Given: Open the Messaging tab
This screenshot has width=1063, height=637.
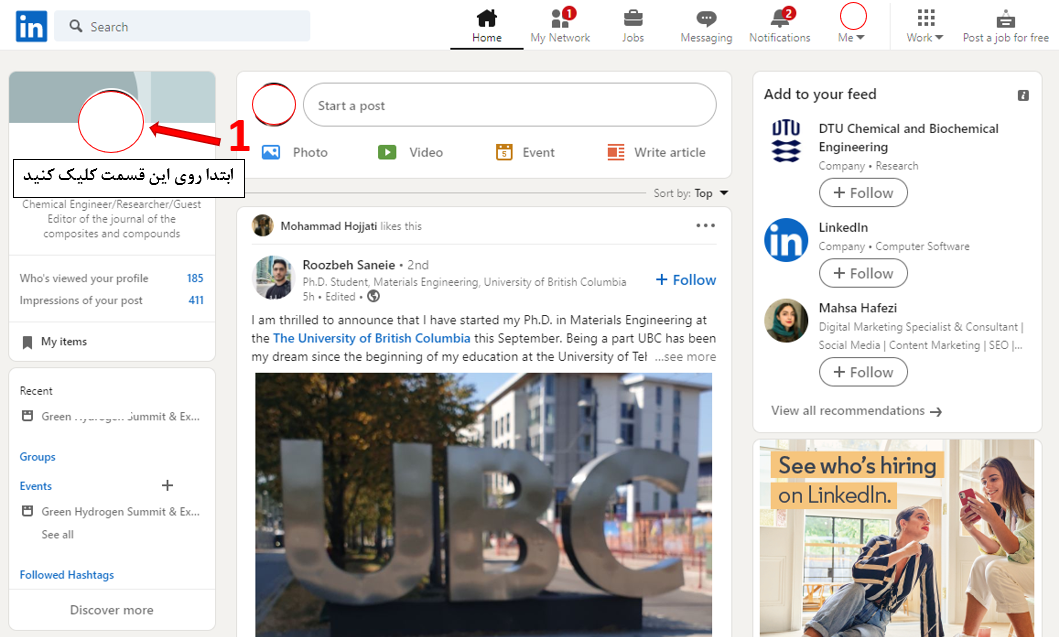Looking at the screenshot, I should point(706,26).
